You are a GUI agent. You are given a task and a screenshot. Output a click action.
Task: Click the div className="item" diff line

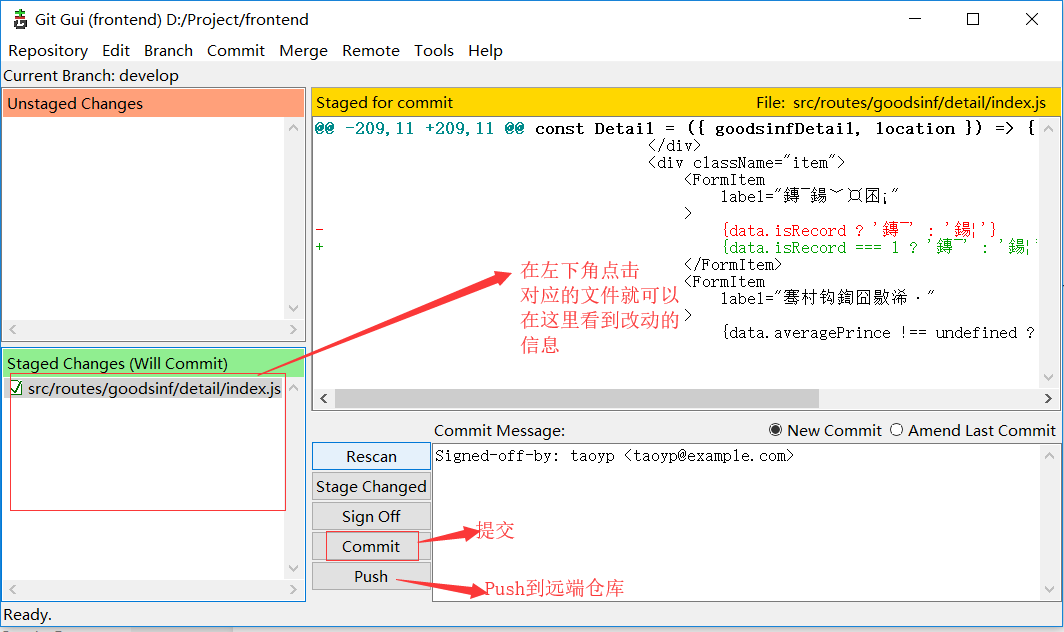click(746, 162)
